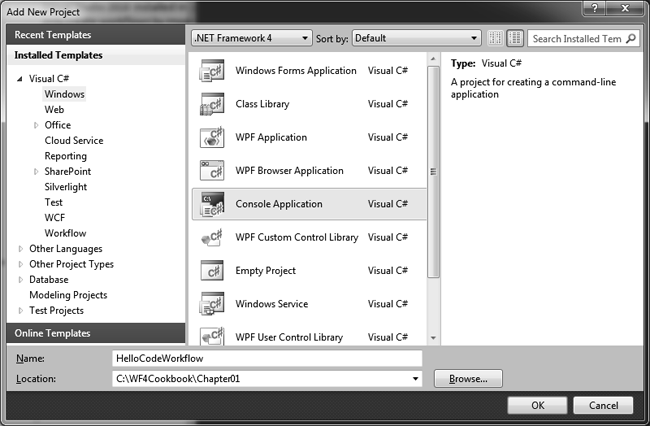650x426 pixels.
Task: Click the Class Library template icon
Action: (212, 104)
